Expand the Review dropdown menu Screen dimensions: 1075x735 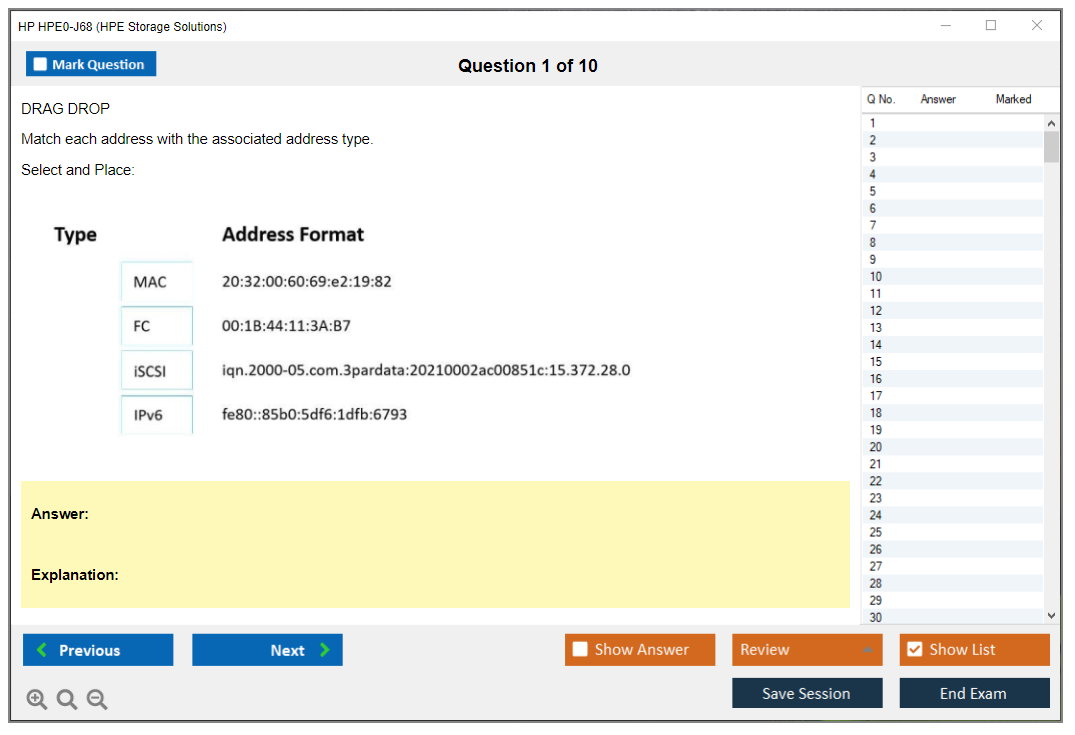(x=867, y=650)
